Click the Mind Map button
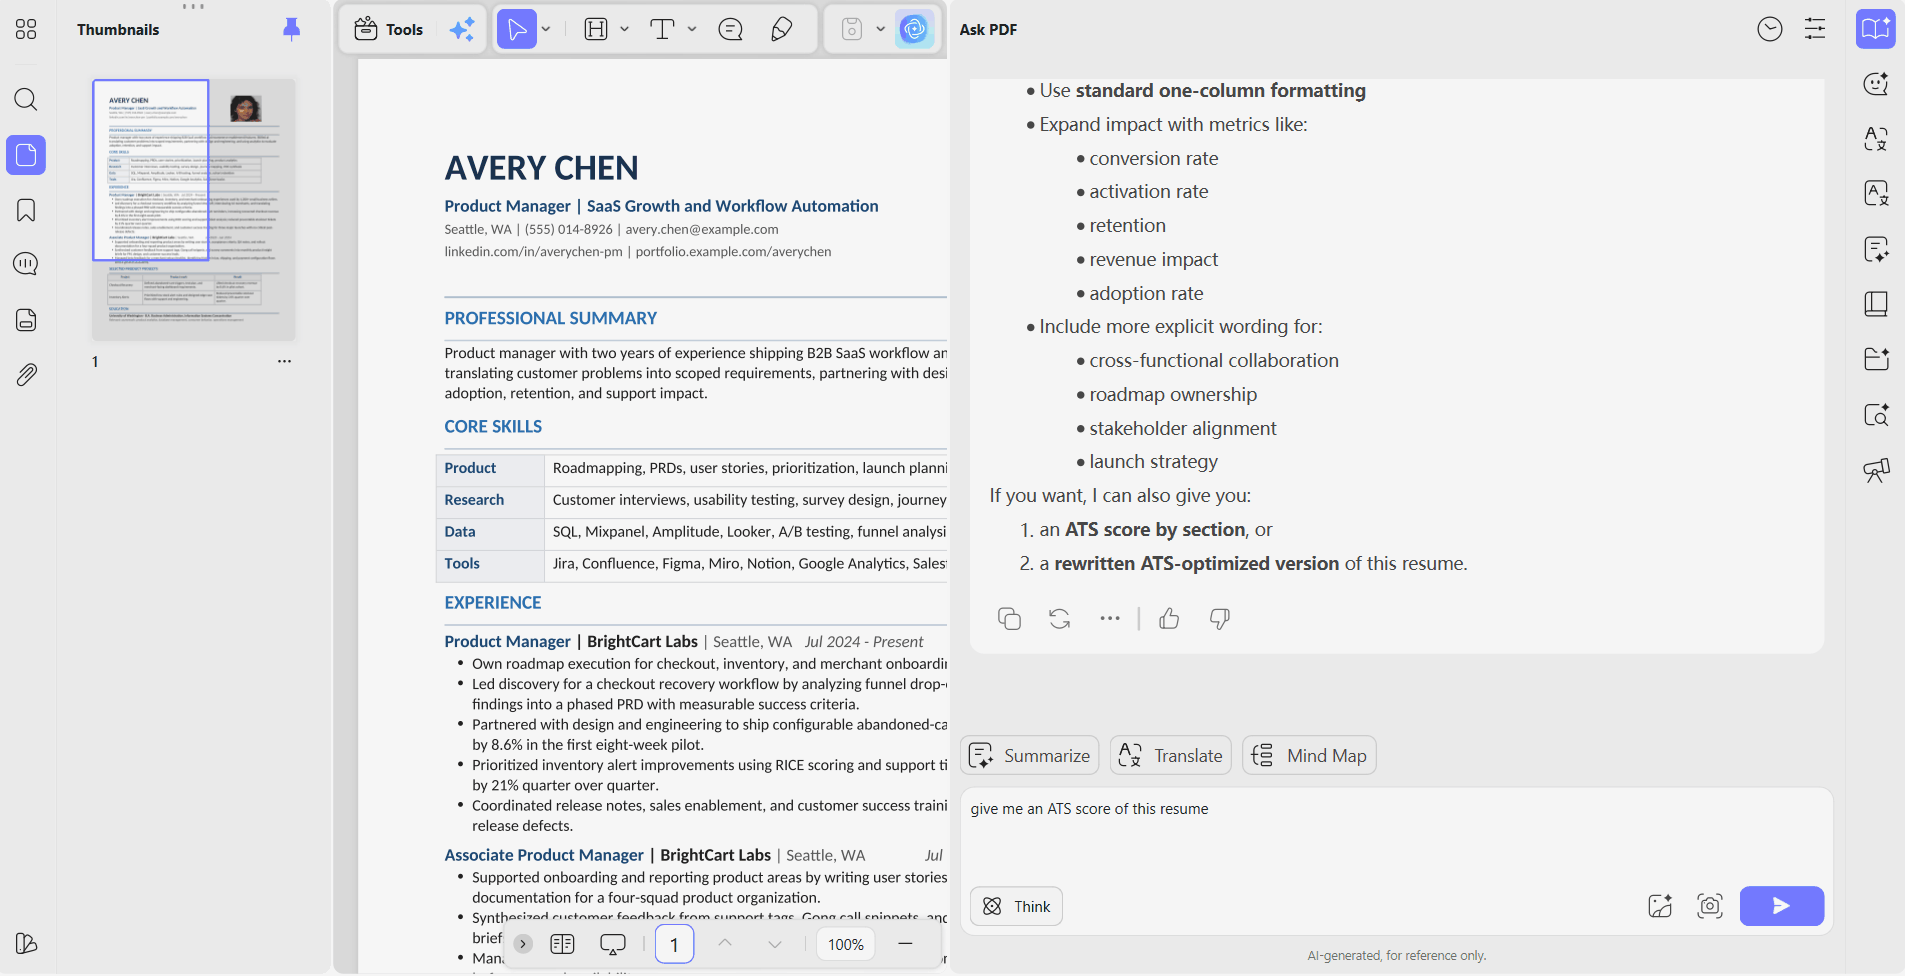The height and width of the screenshot is (976, 1905). coord(1309,755)
